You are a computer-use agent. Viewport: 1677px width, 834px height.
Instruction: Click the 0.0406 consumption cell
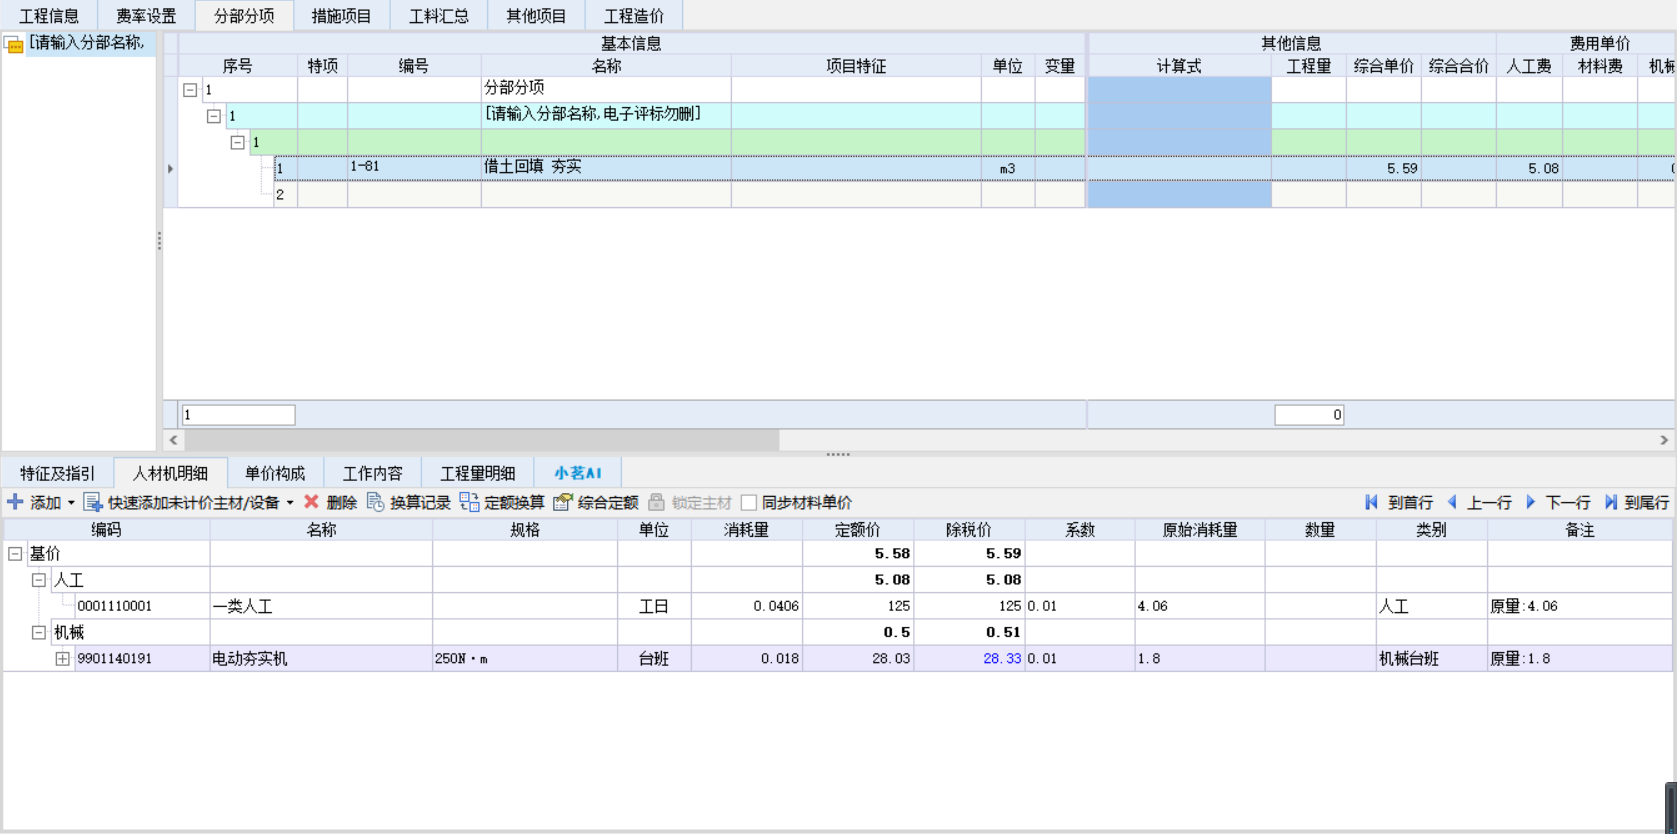(746, 606)
